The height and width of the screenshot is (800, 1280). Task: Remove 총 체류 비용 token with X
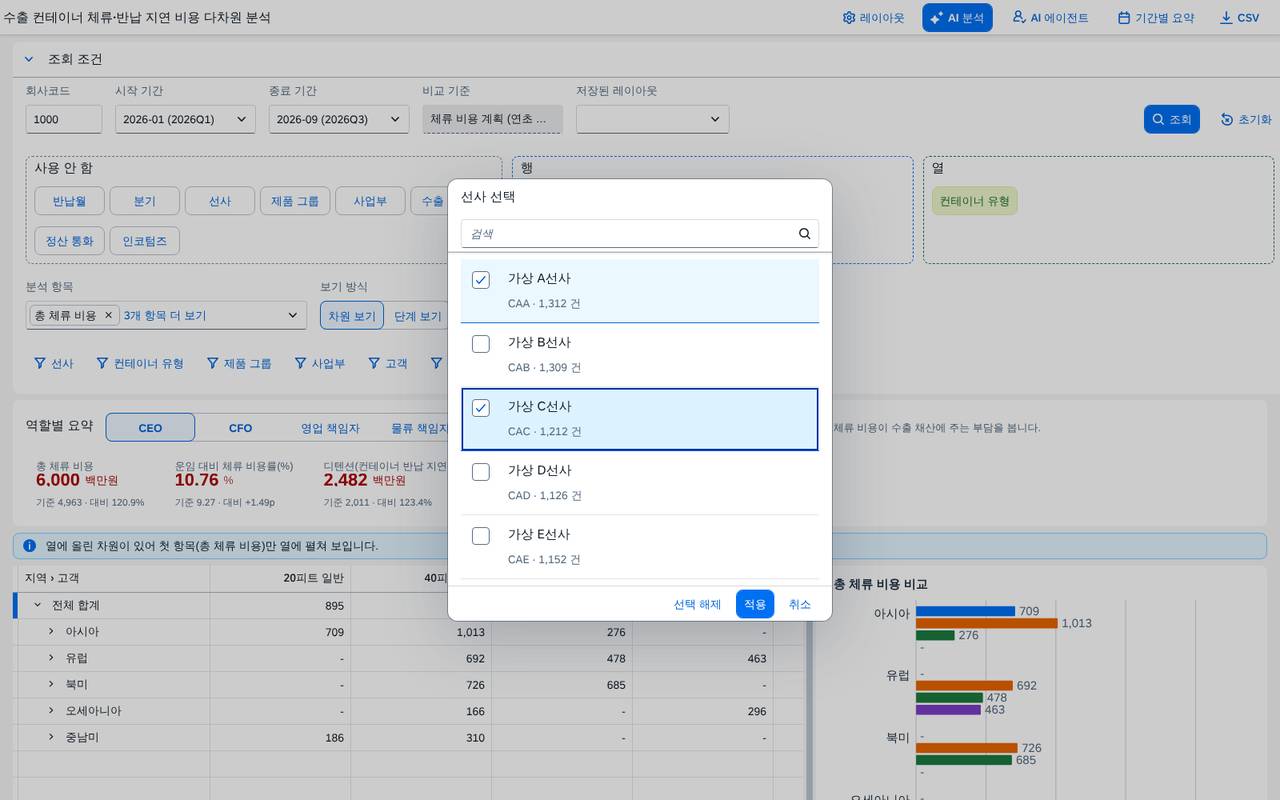pos(109,315)
